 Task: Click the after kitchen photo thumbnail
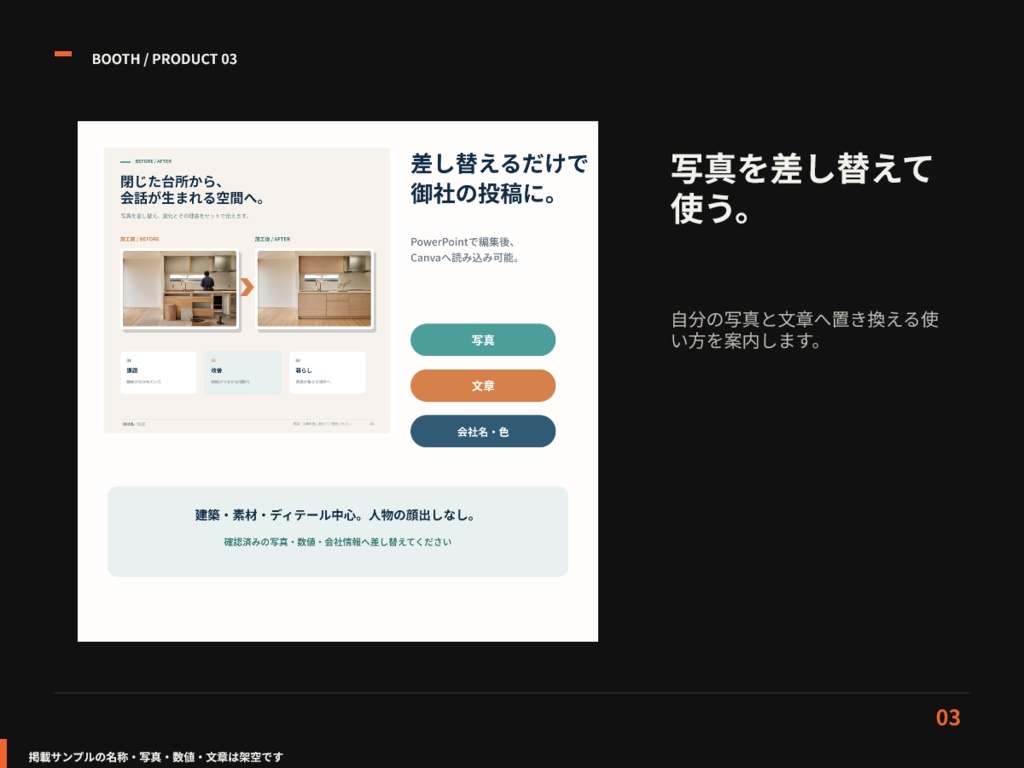[x=314, y=289]
